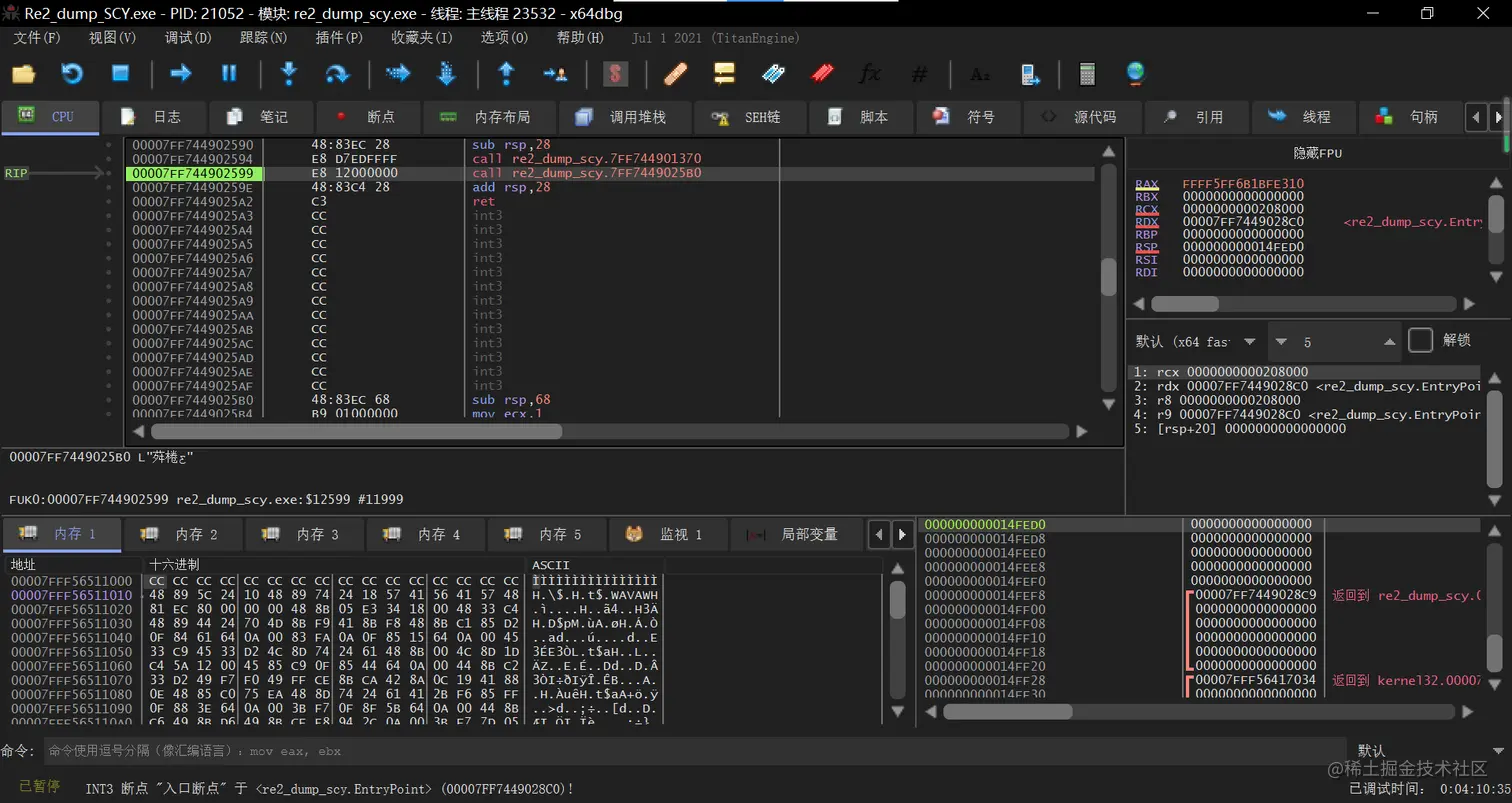This screenshot has width=1512, height=803.
Task: Switch to the 内存布局 tab
Action: (489, 117)
